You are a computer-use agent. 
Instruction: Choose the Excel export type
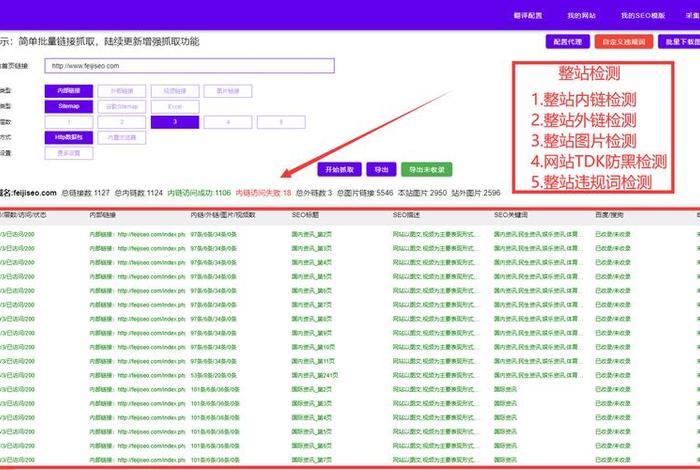pyautogui.click(x=175, y=107)
